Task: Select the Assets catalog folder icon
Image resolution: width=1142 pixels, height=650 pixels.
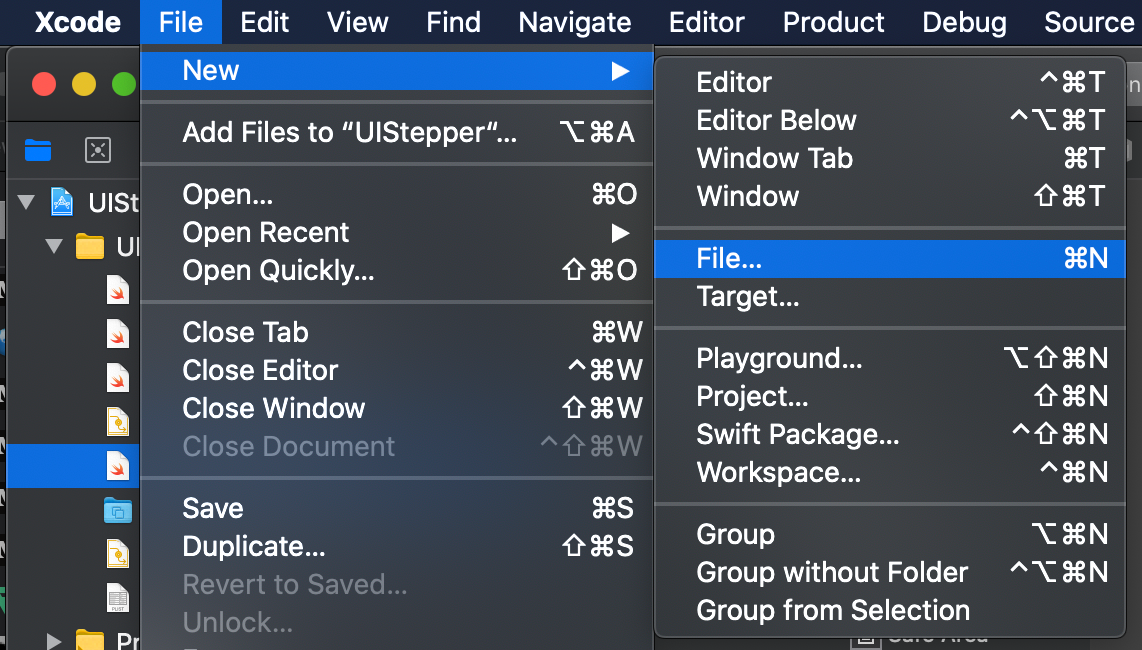Action: (118, 511)
